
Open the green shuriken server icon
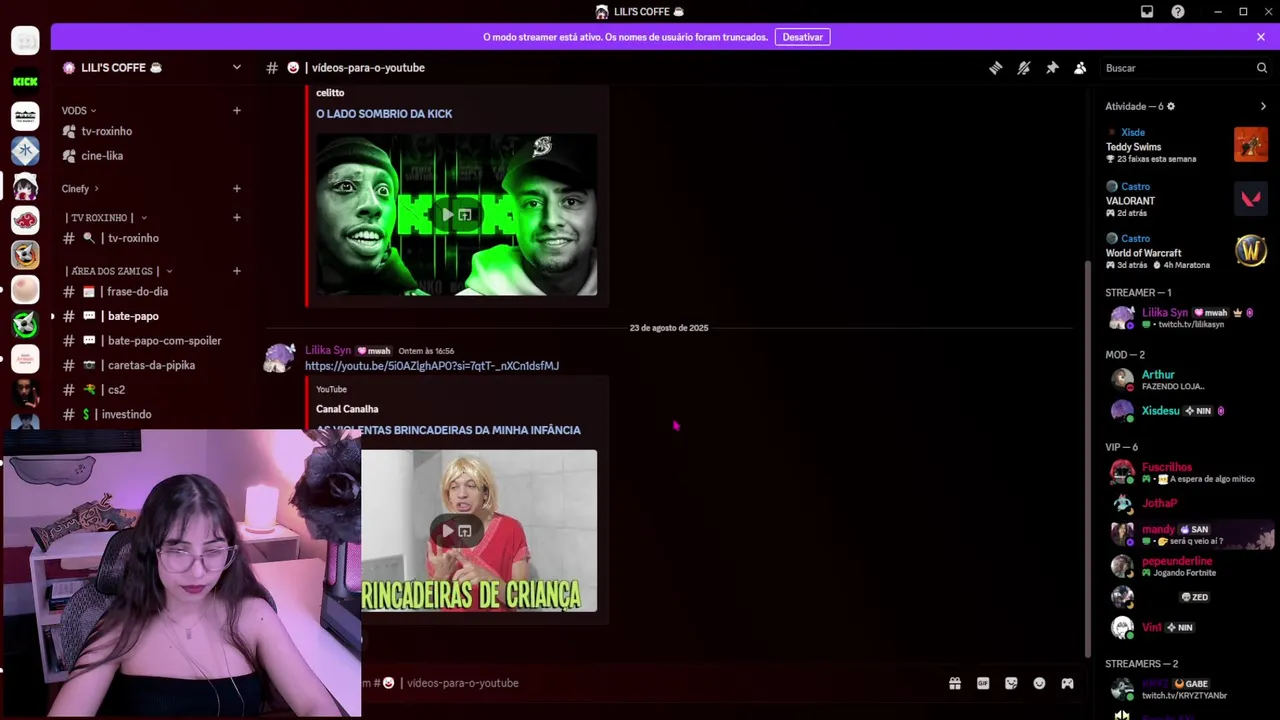click(25, 324)
